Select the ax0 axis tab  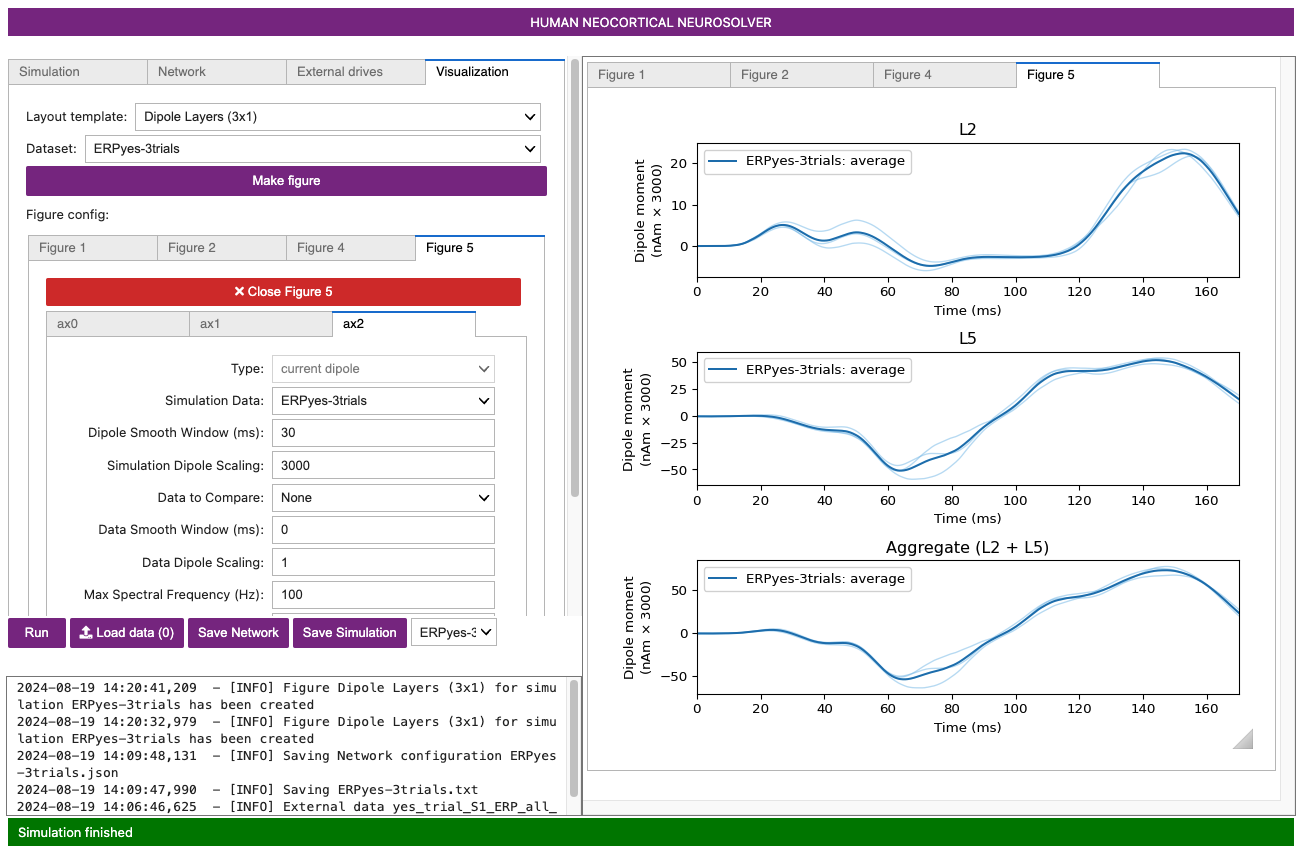(117, 324)
